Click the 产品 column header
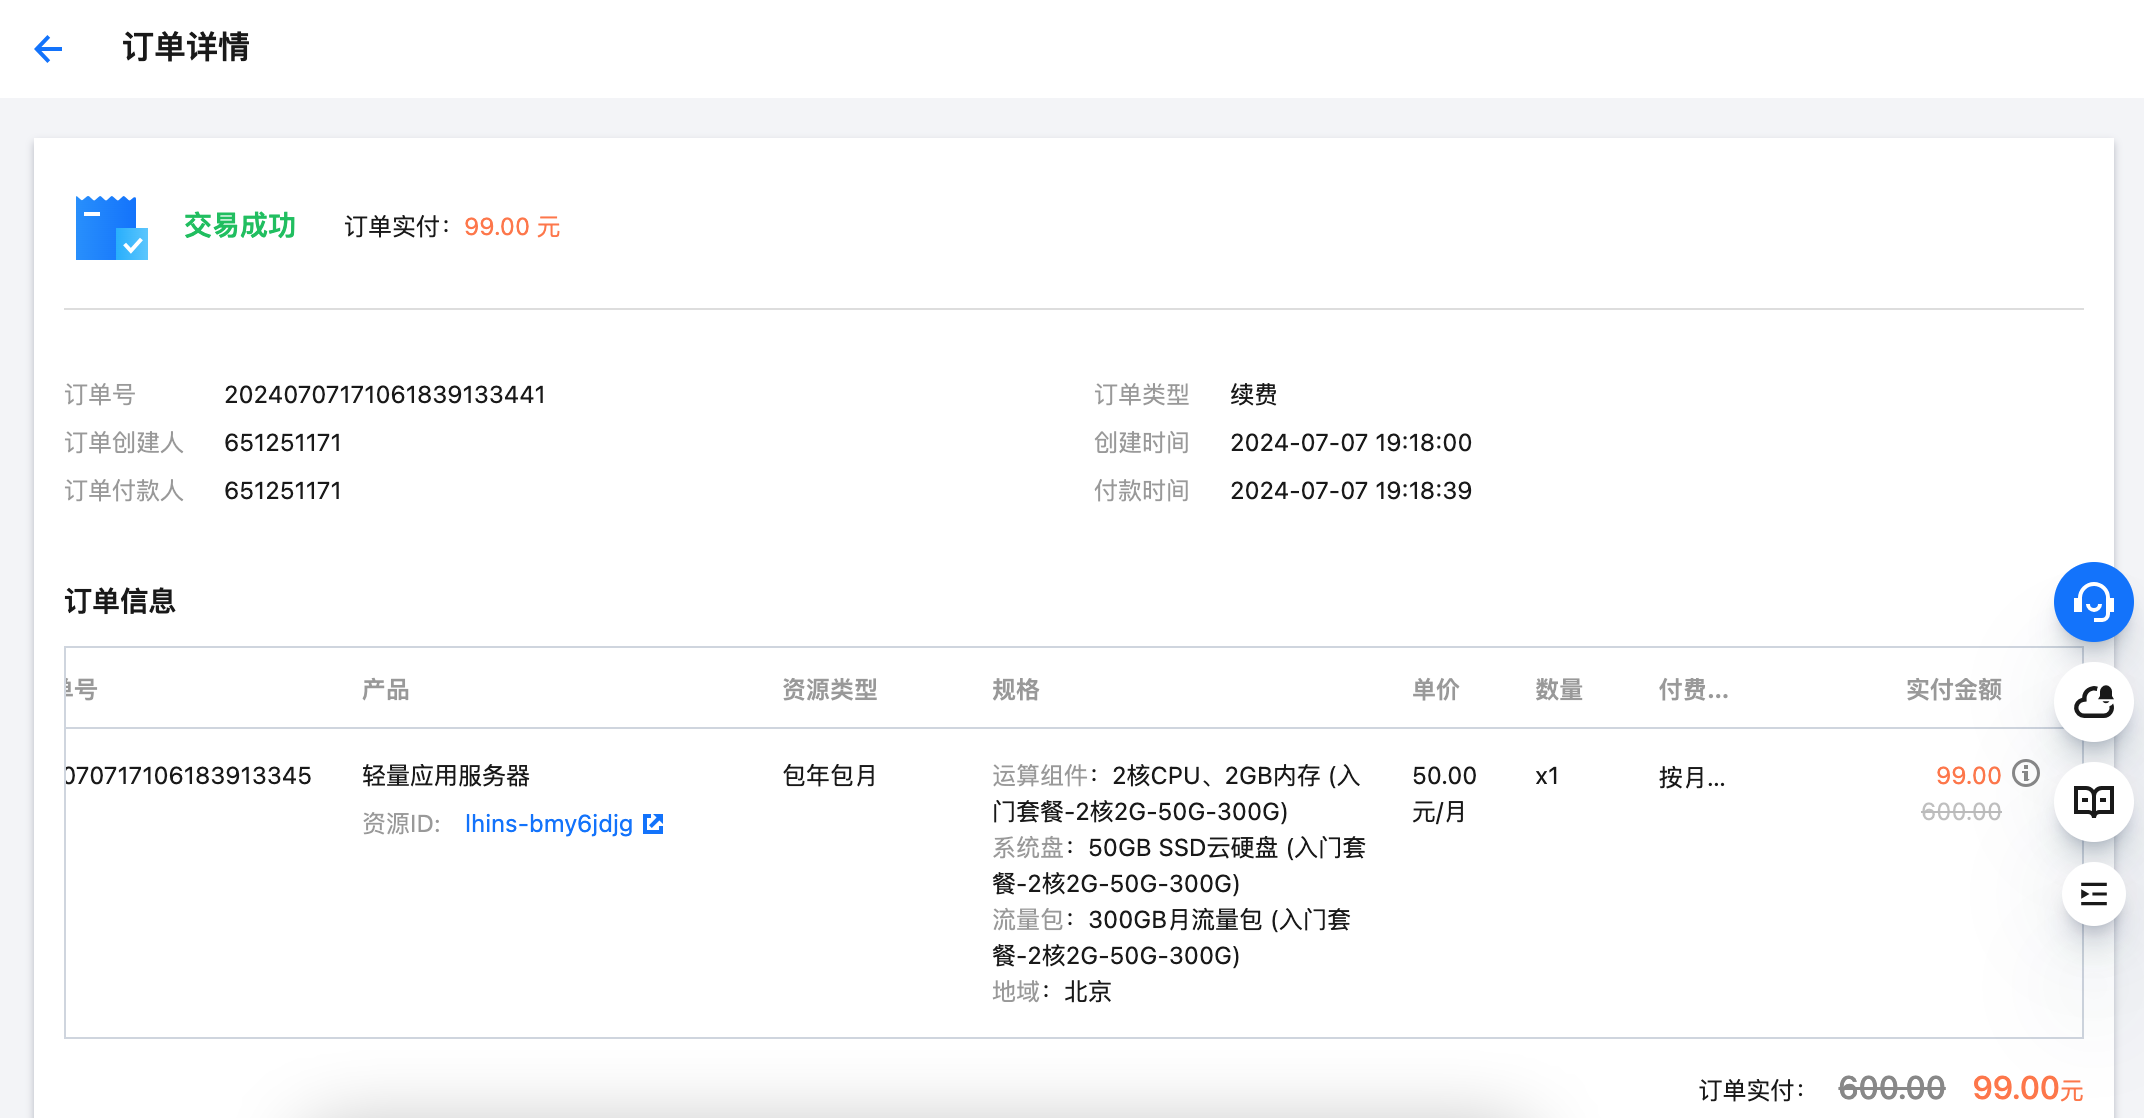 tap(385, 689)
